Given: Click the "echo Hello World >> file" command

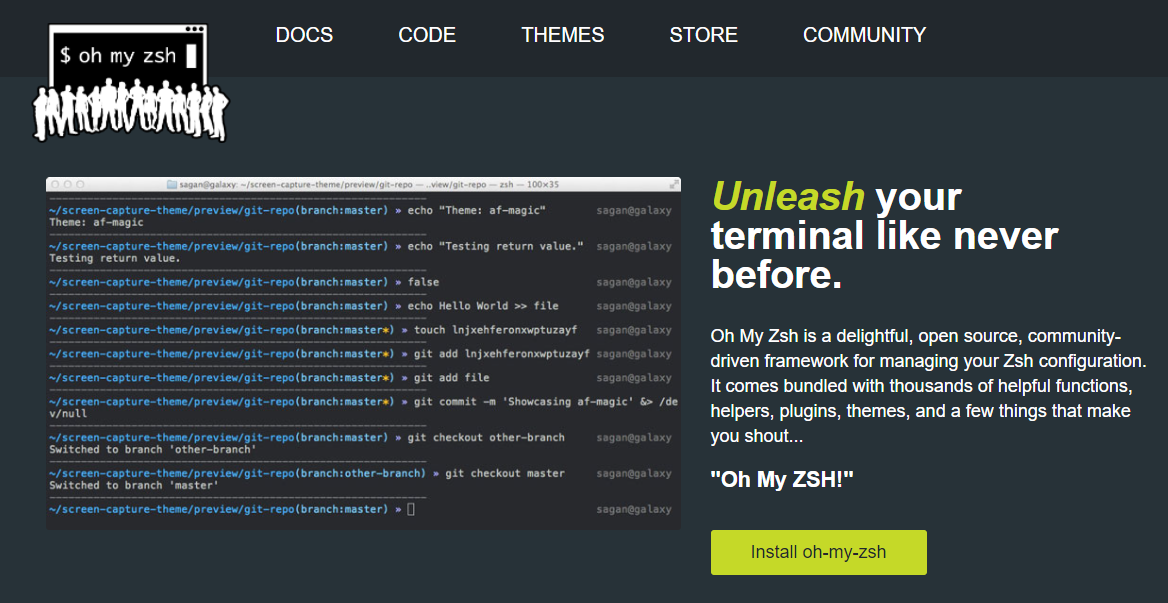Looking at the screenshot, I should click(x=483, y=306).
